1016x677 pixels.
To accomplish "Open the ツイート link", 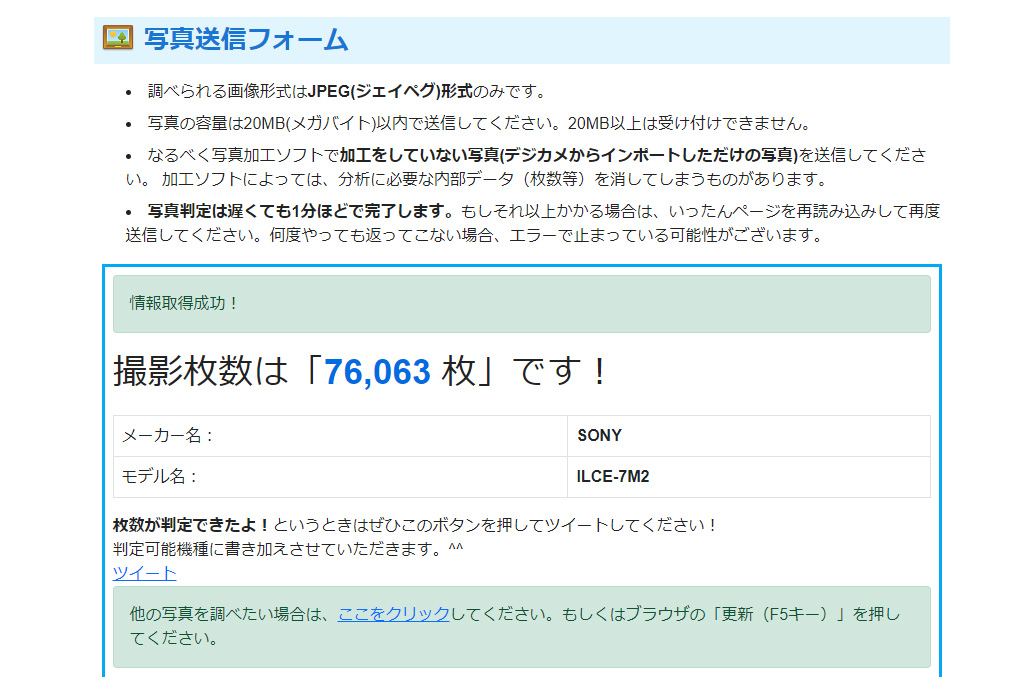I will tap(144, 573).
